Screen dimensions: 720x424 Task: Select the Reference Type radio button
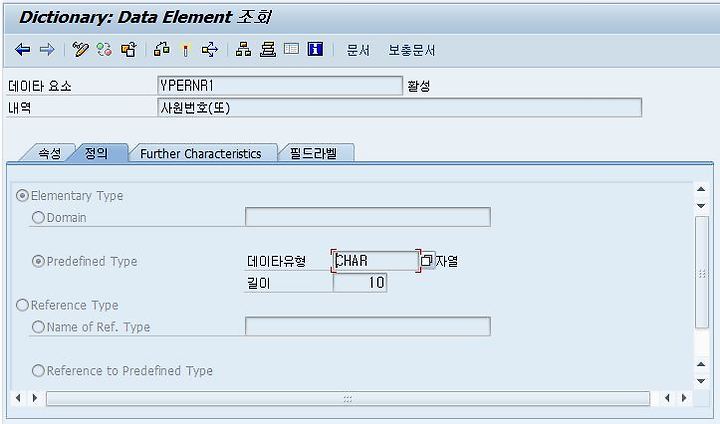pos(22,305)
